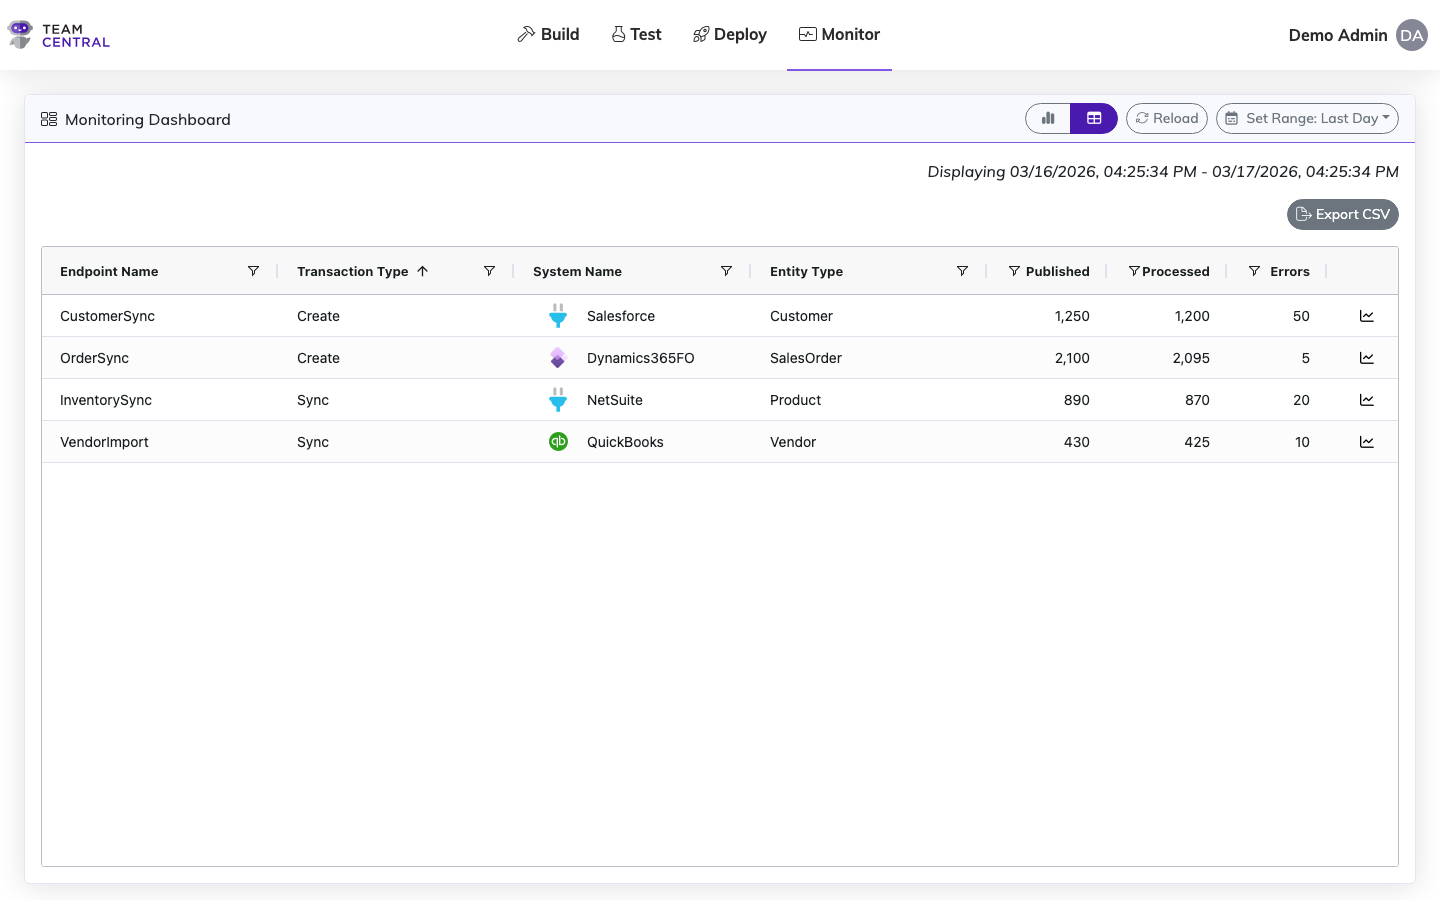Switch to the Build tab
Viewport: 1440px width, 900px height.
(x=548, y=34)
